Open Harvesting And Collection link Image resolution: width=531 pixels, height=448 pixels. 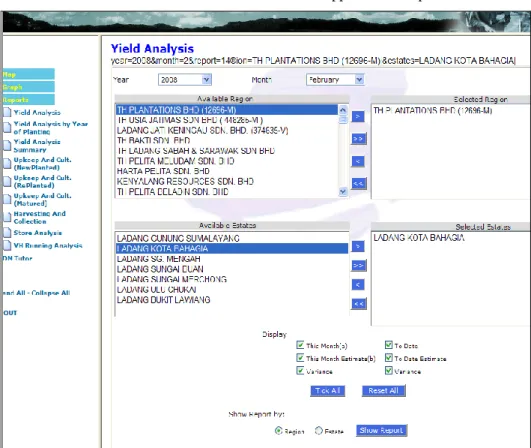(40, 217)
